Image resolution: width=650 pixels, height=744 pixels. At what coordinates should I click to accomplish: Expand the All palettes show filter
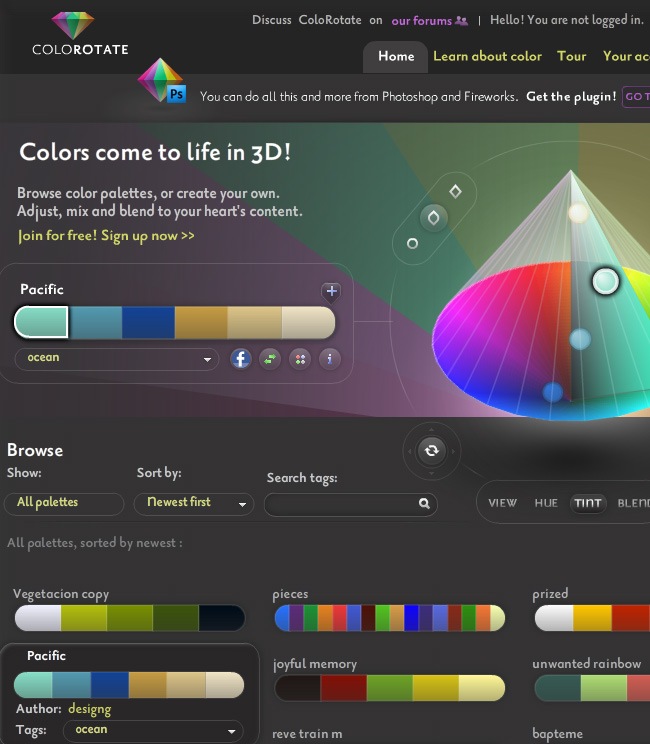click(x=64, y=503)
